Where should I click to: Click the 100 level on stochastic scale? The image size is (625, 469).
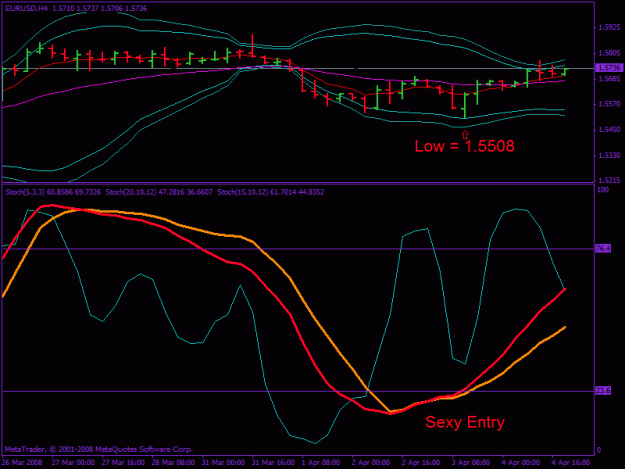[603, 190]
